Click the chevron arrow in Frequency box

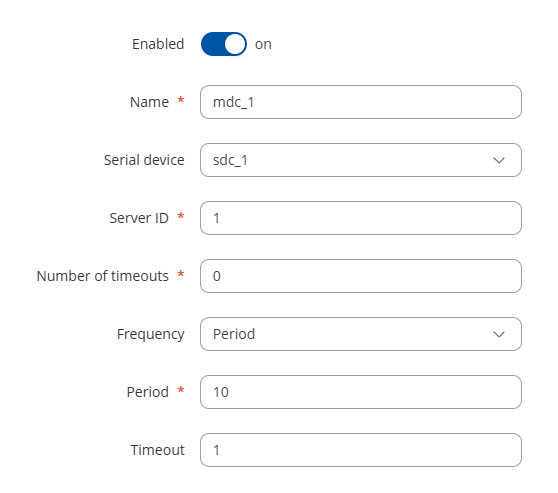pos(499,335)
